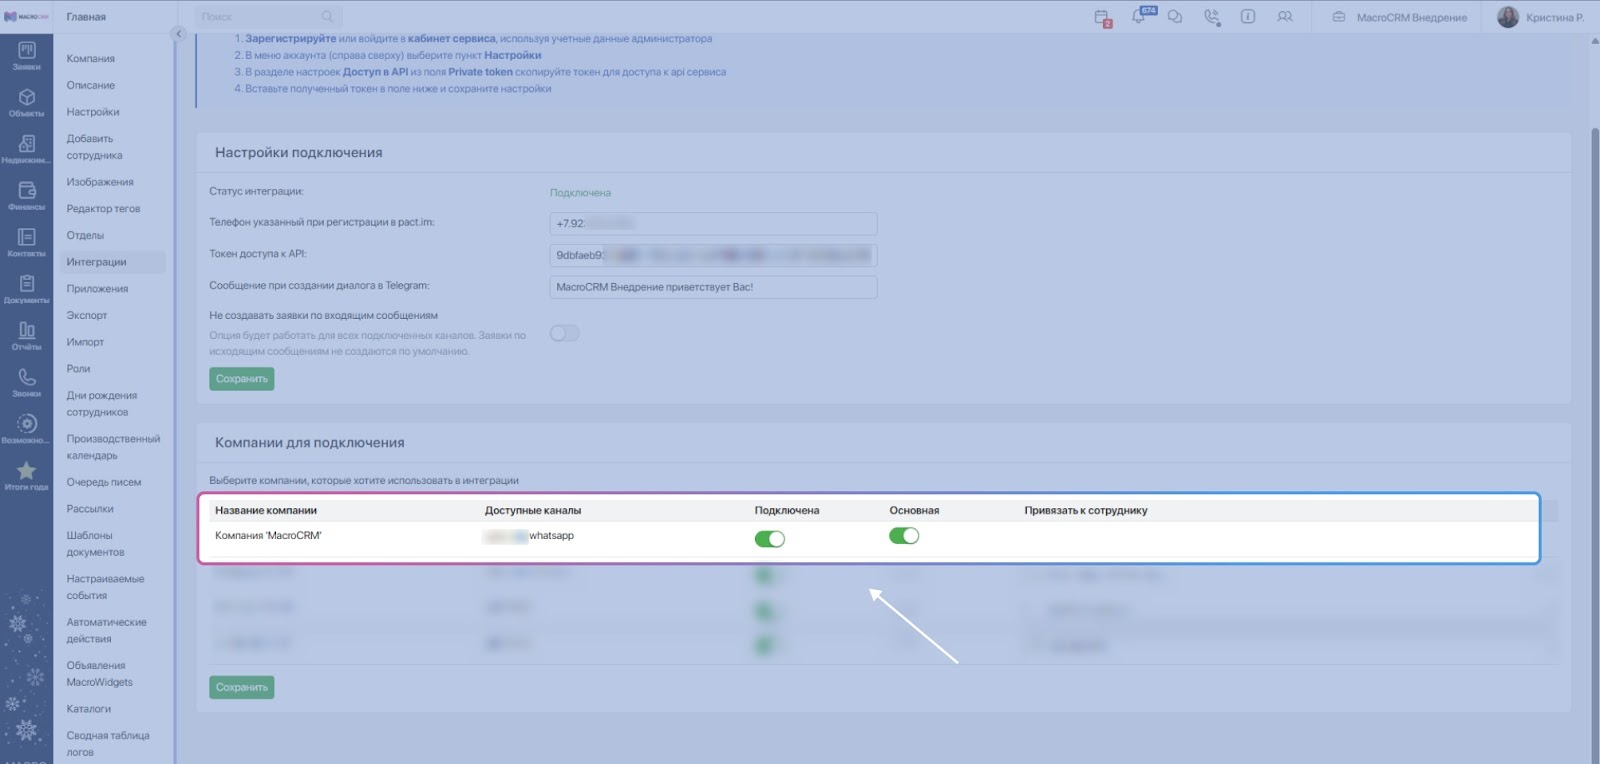The image size is (1600, 764).
Task: Open the chat messages icon in header
Action: [x=1175, y=17]
